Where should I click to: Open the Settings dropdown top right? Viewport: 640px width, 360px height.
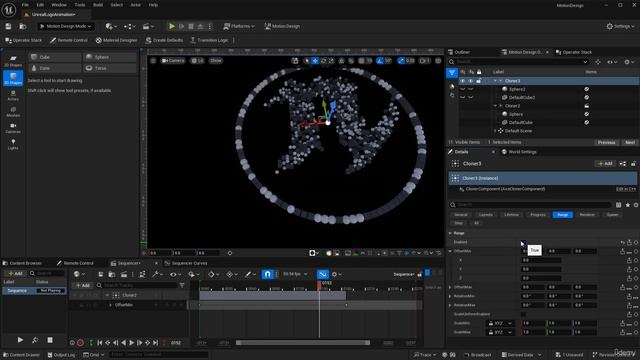pyautogui.click(x=620, y=26)
